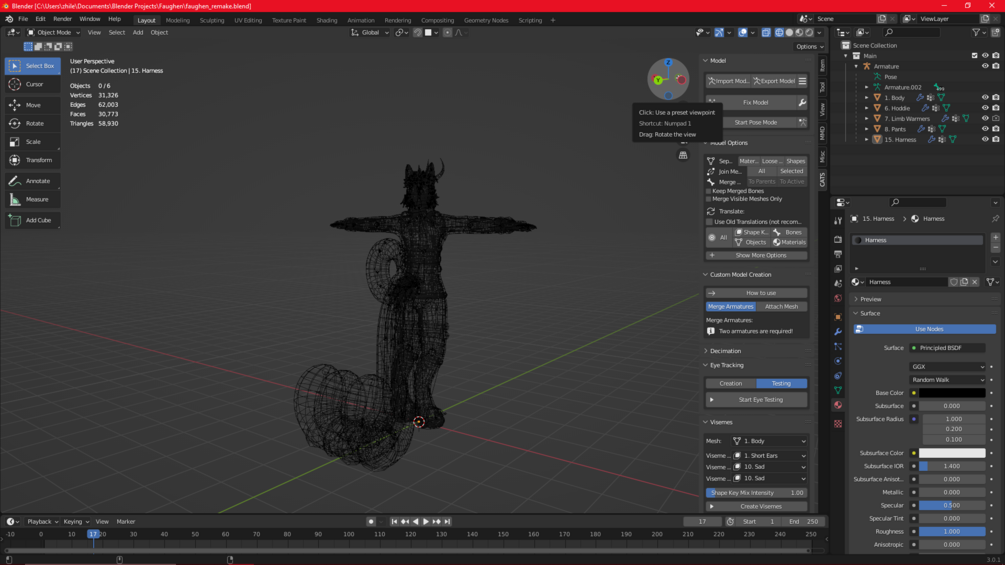The image size is (1005, 565).
Task: Expand the material Preview panel
Action: pos(870,299)
